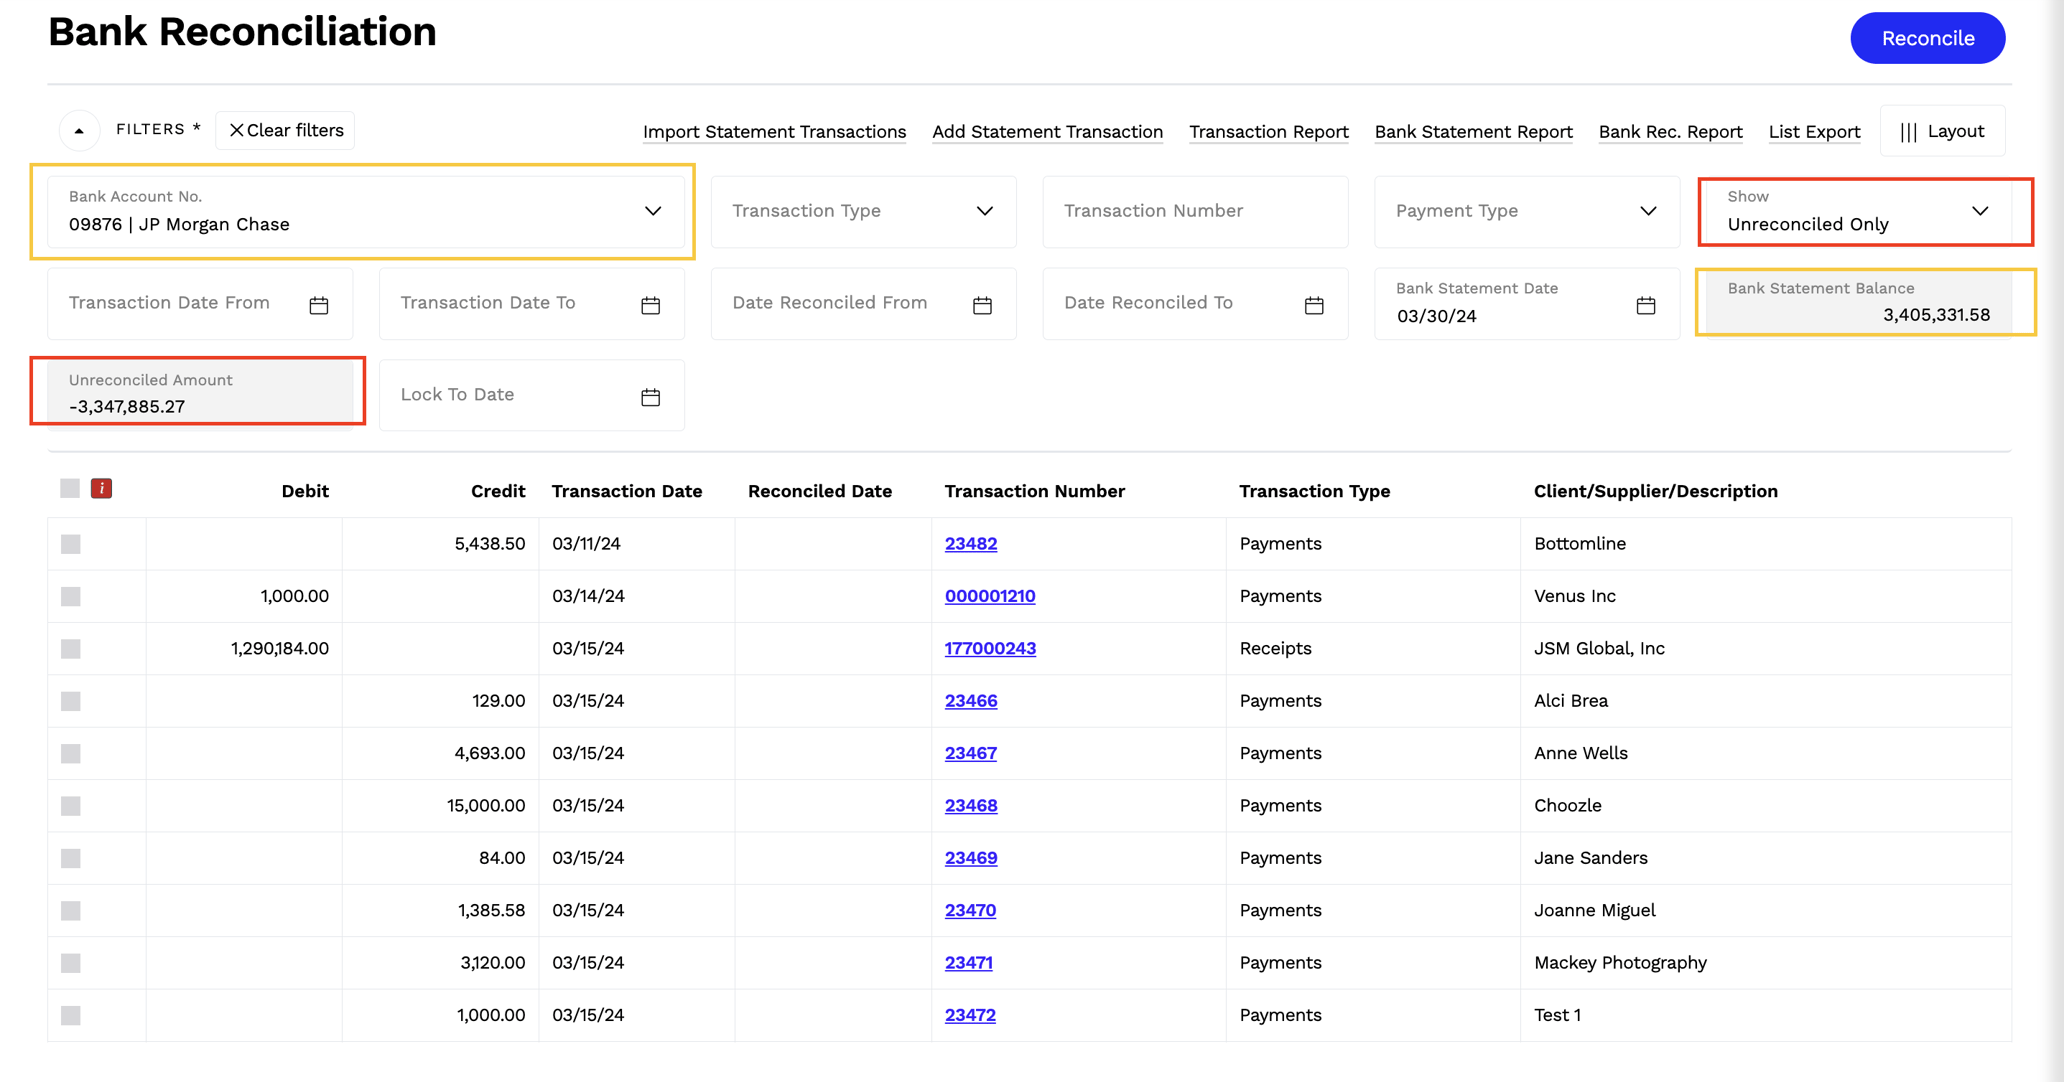
Task: Open transaction number 23482 link
Action: click(x=970, y=543)
